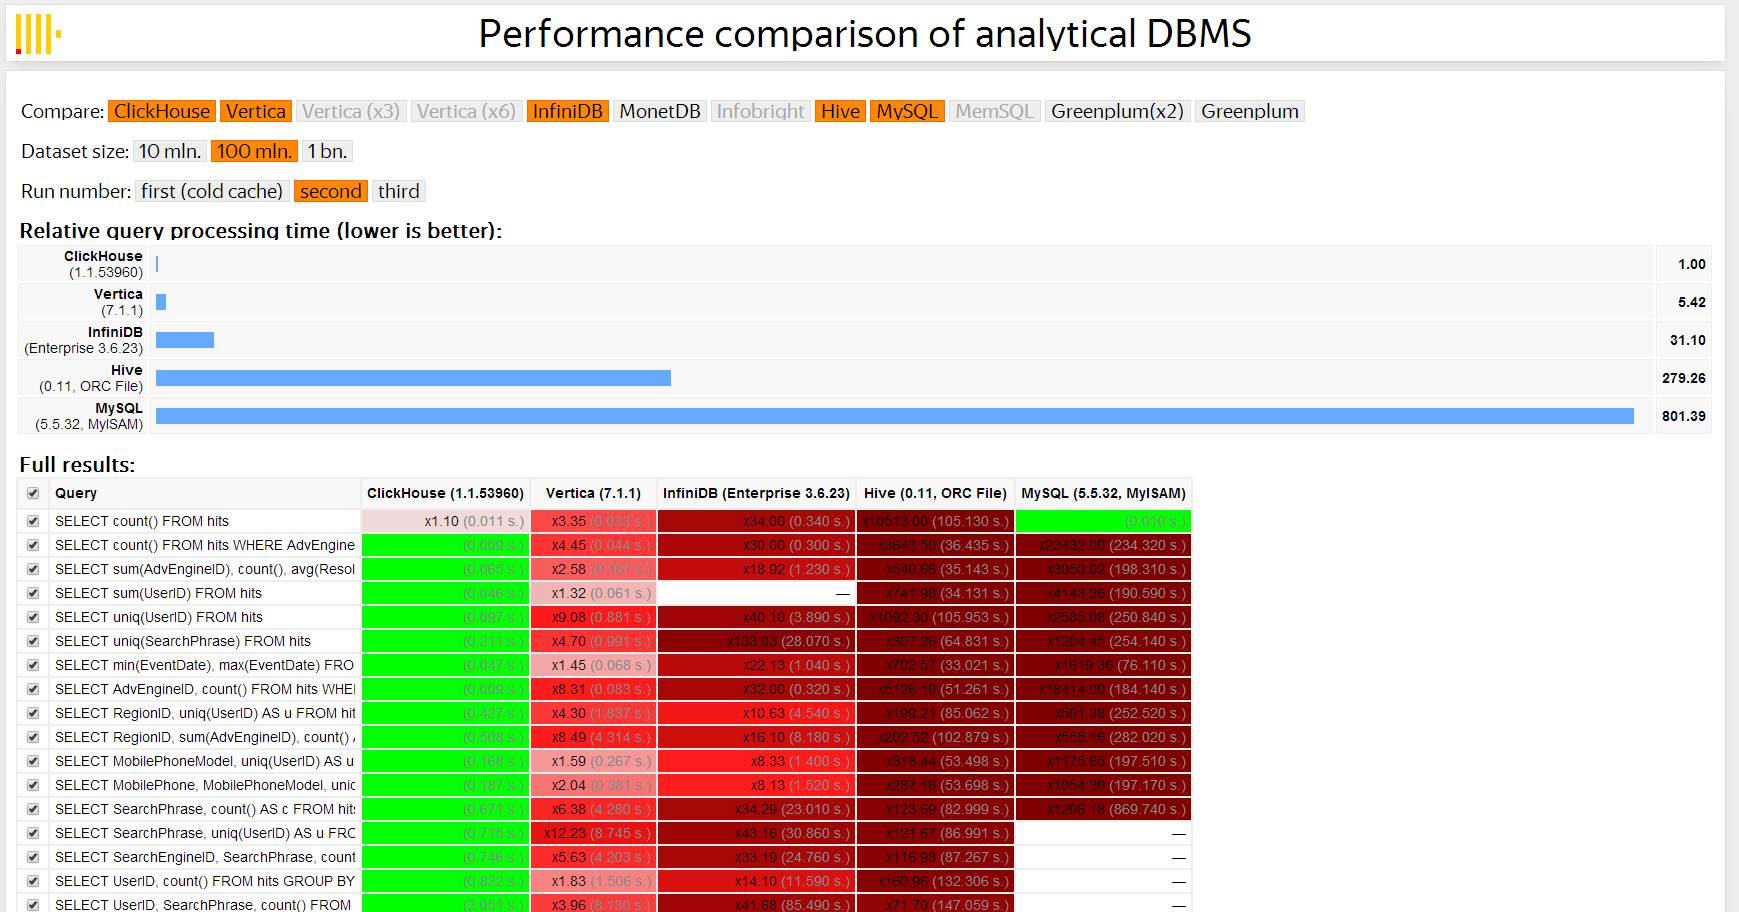Viewport: 1739px width, 912px height.
Task: Click the InfiniDB (Enterprise 3.6.23) column header
Action: pyautogui.click(x=756, y=493)
